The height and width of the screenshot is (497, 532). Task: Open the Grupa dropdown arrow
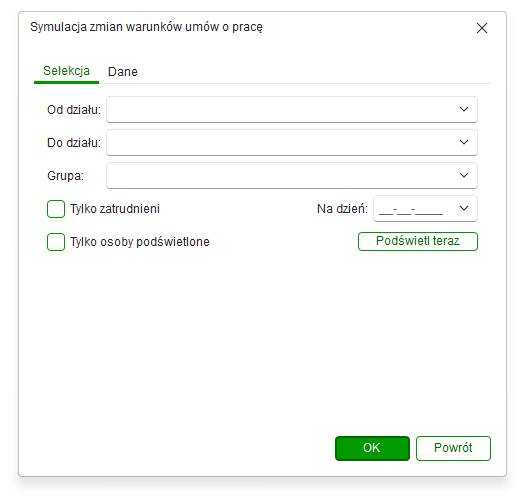(464, 175)
